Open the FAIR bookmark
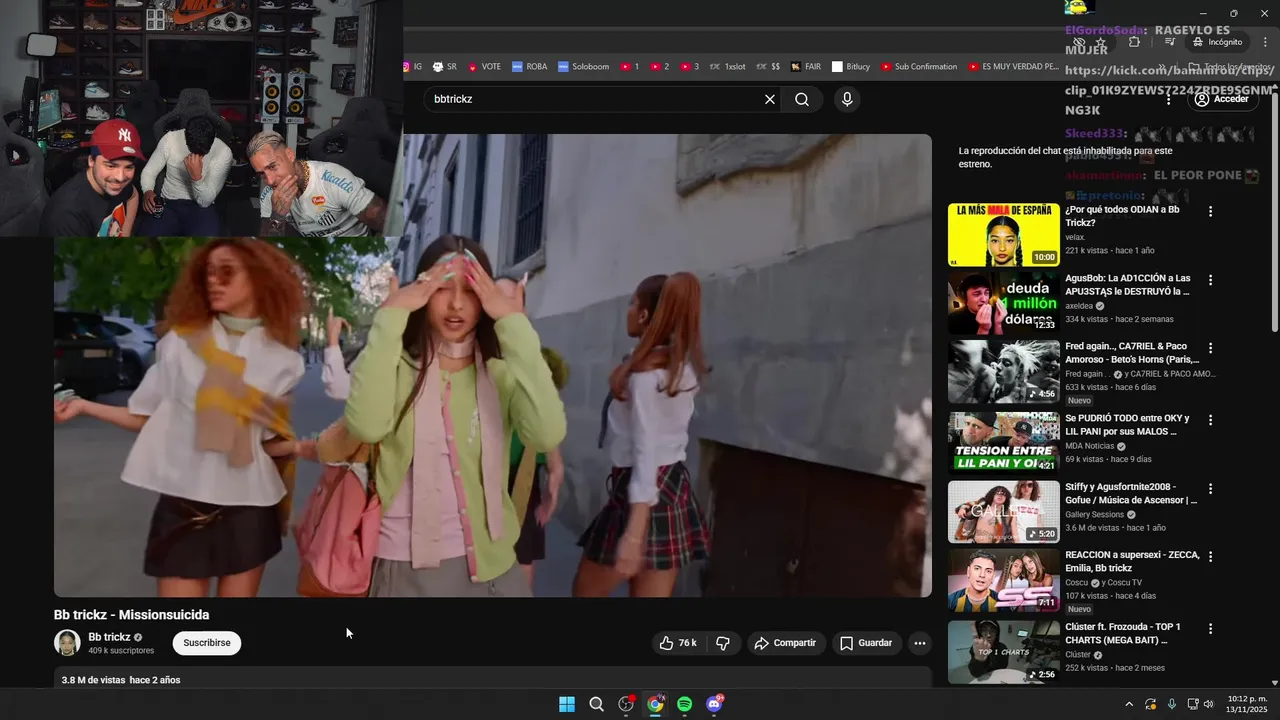The image size is (1280, 720). (x=805, y=67)
